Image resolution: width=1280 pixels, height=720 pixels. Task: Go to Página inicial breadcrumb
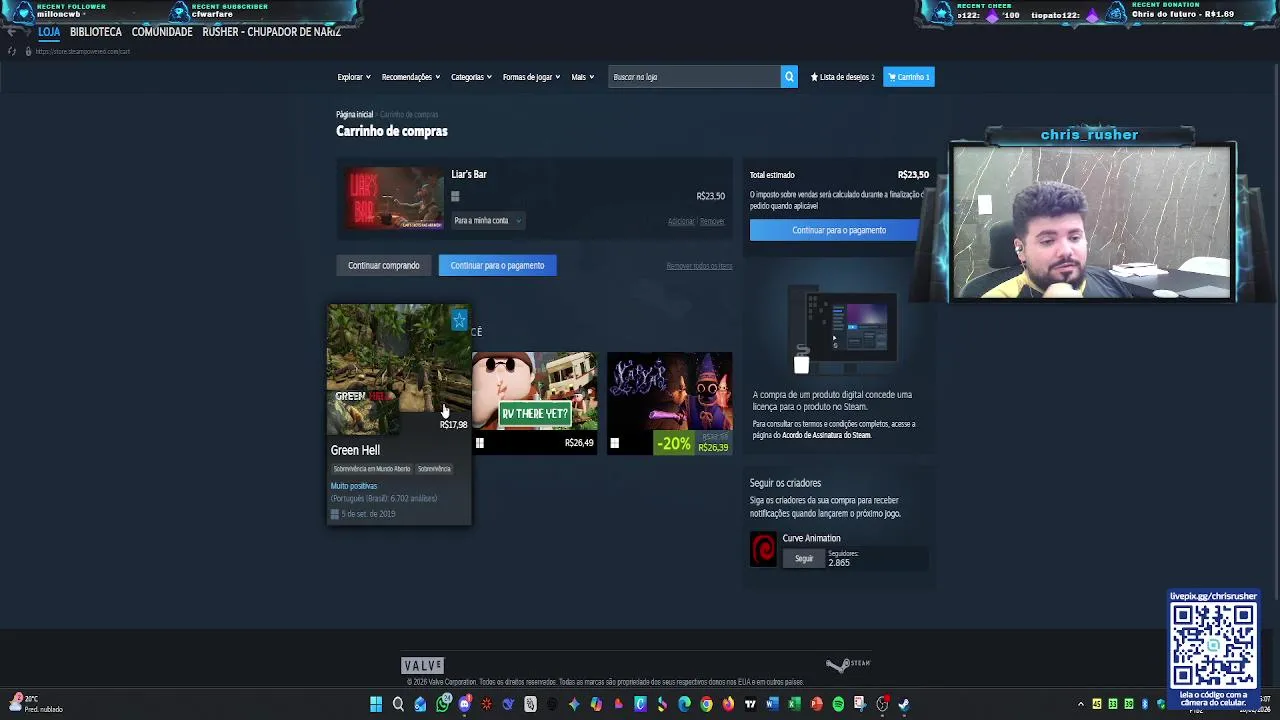[354, 114]
